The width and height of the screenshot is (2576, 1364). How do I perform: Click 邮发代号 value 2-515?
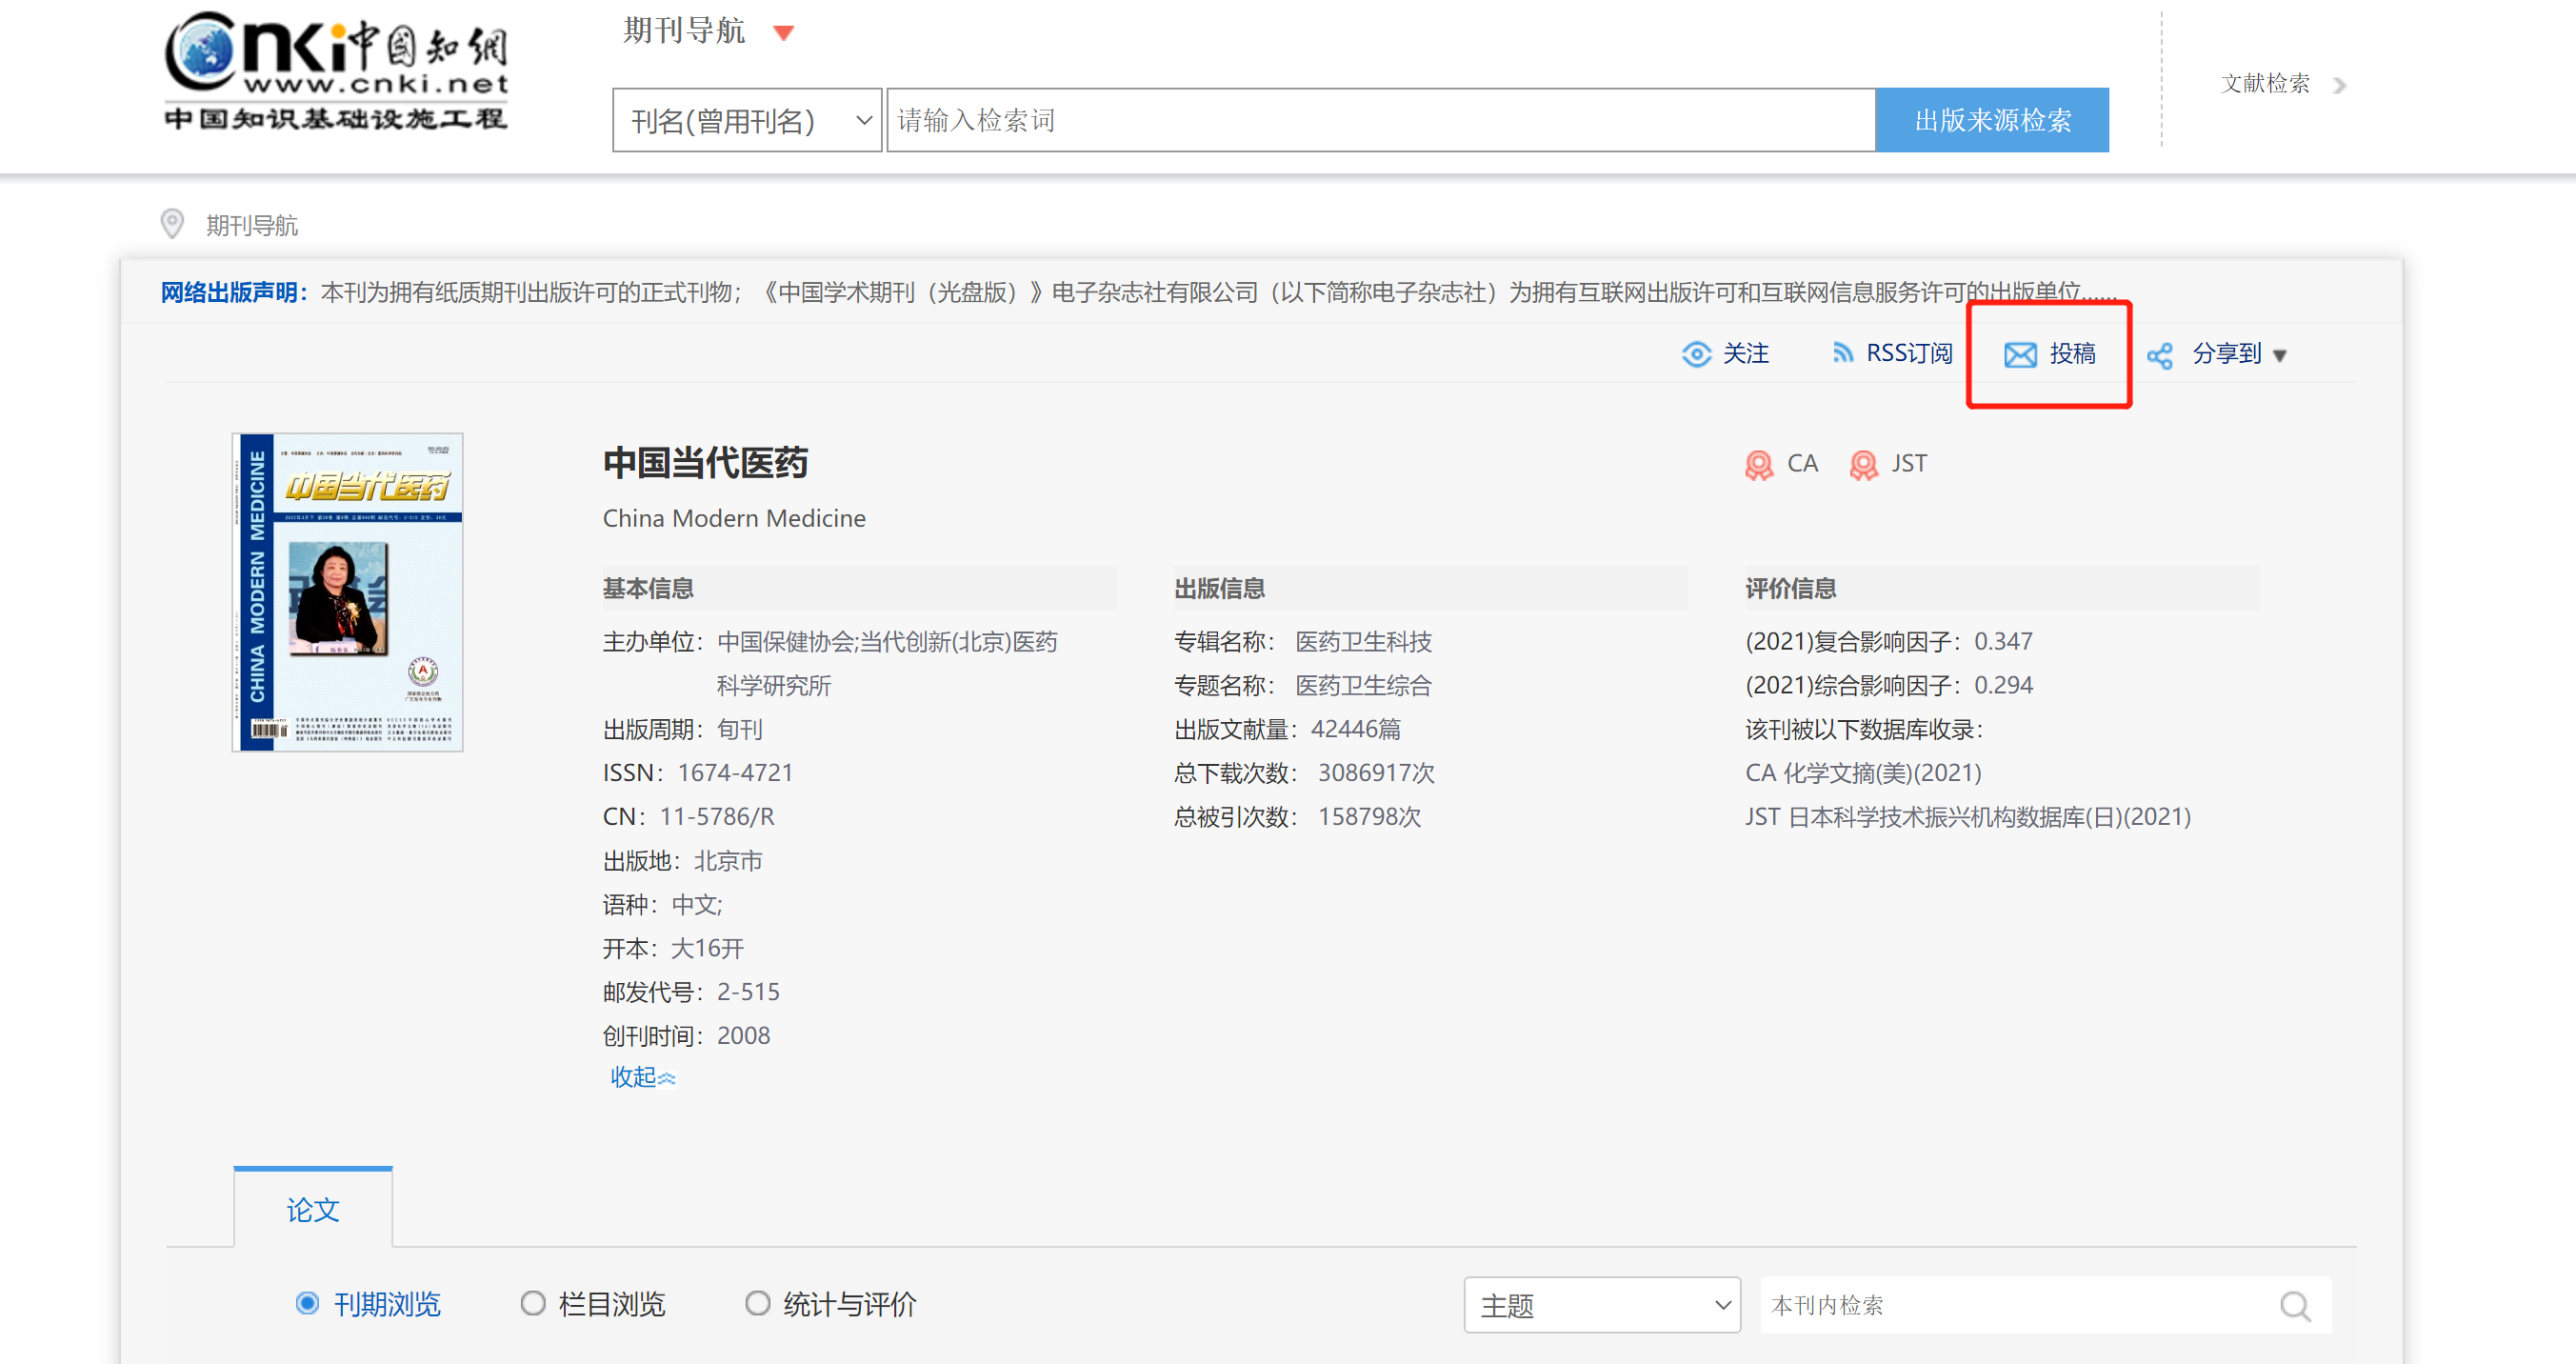(x=748, y=992)
